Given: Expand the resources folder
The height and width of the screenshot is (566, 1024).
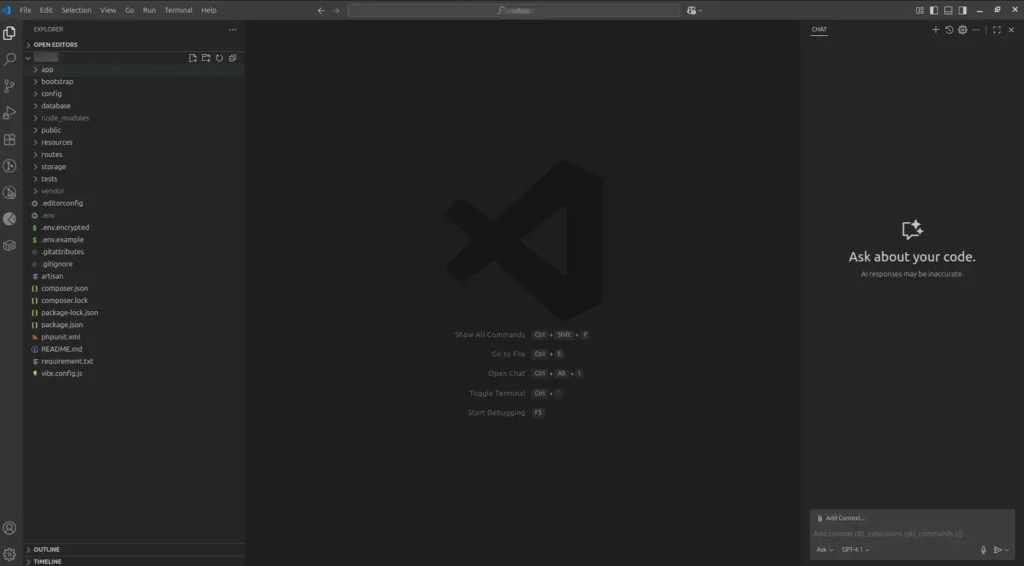Looking at the screenshot, I should click(x=134, y=142).
